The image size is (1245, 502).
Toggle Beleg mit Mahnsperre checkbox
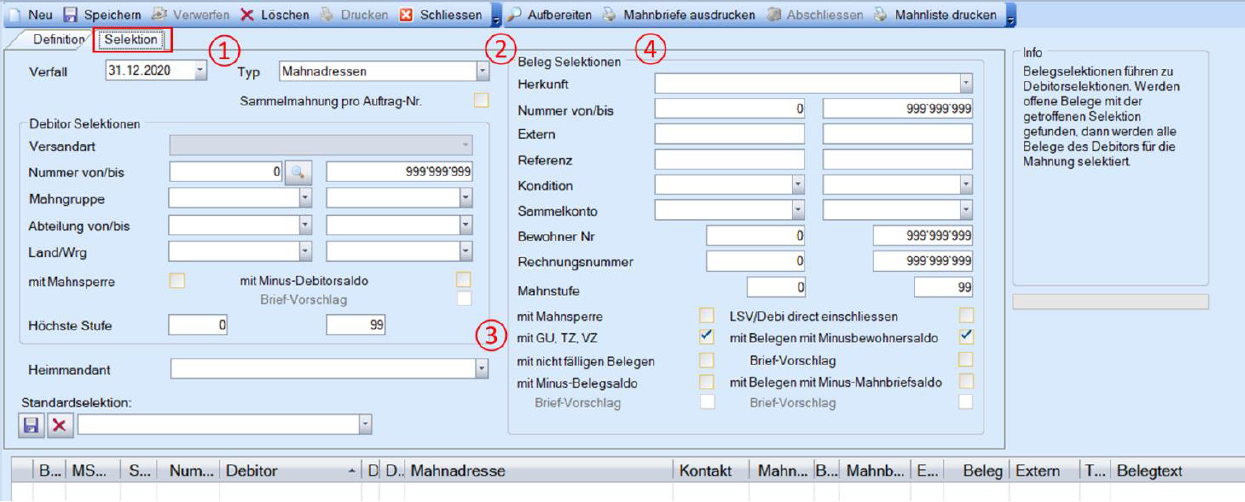pos(707,316)
